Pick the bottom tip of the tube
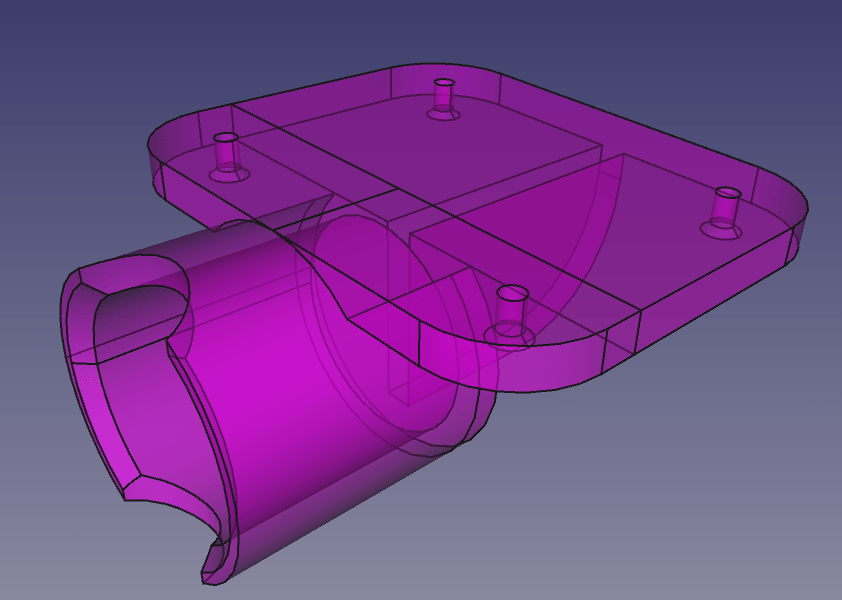This screenshot has width=842, height=600. tap(213, 570)
